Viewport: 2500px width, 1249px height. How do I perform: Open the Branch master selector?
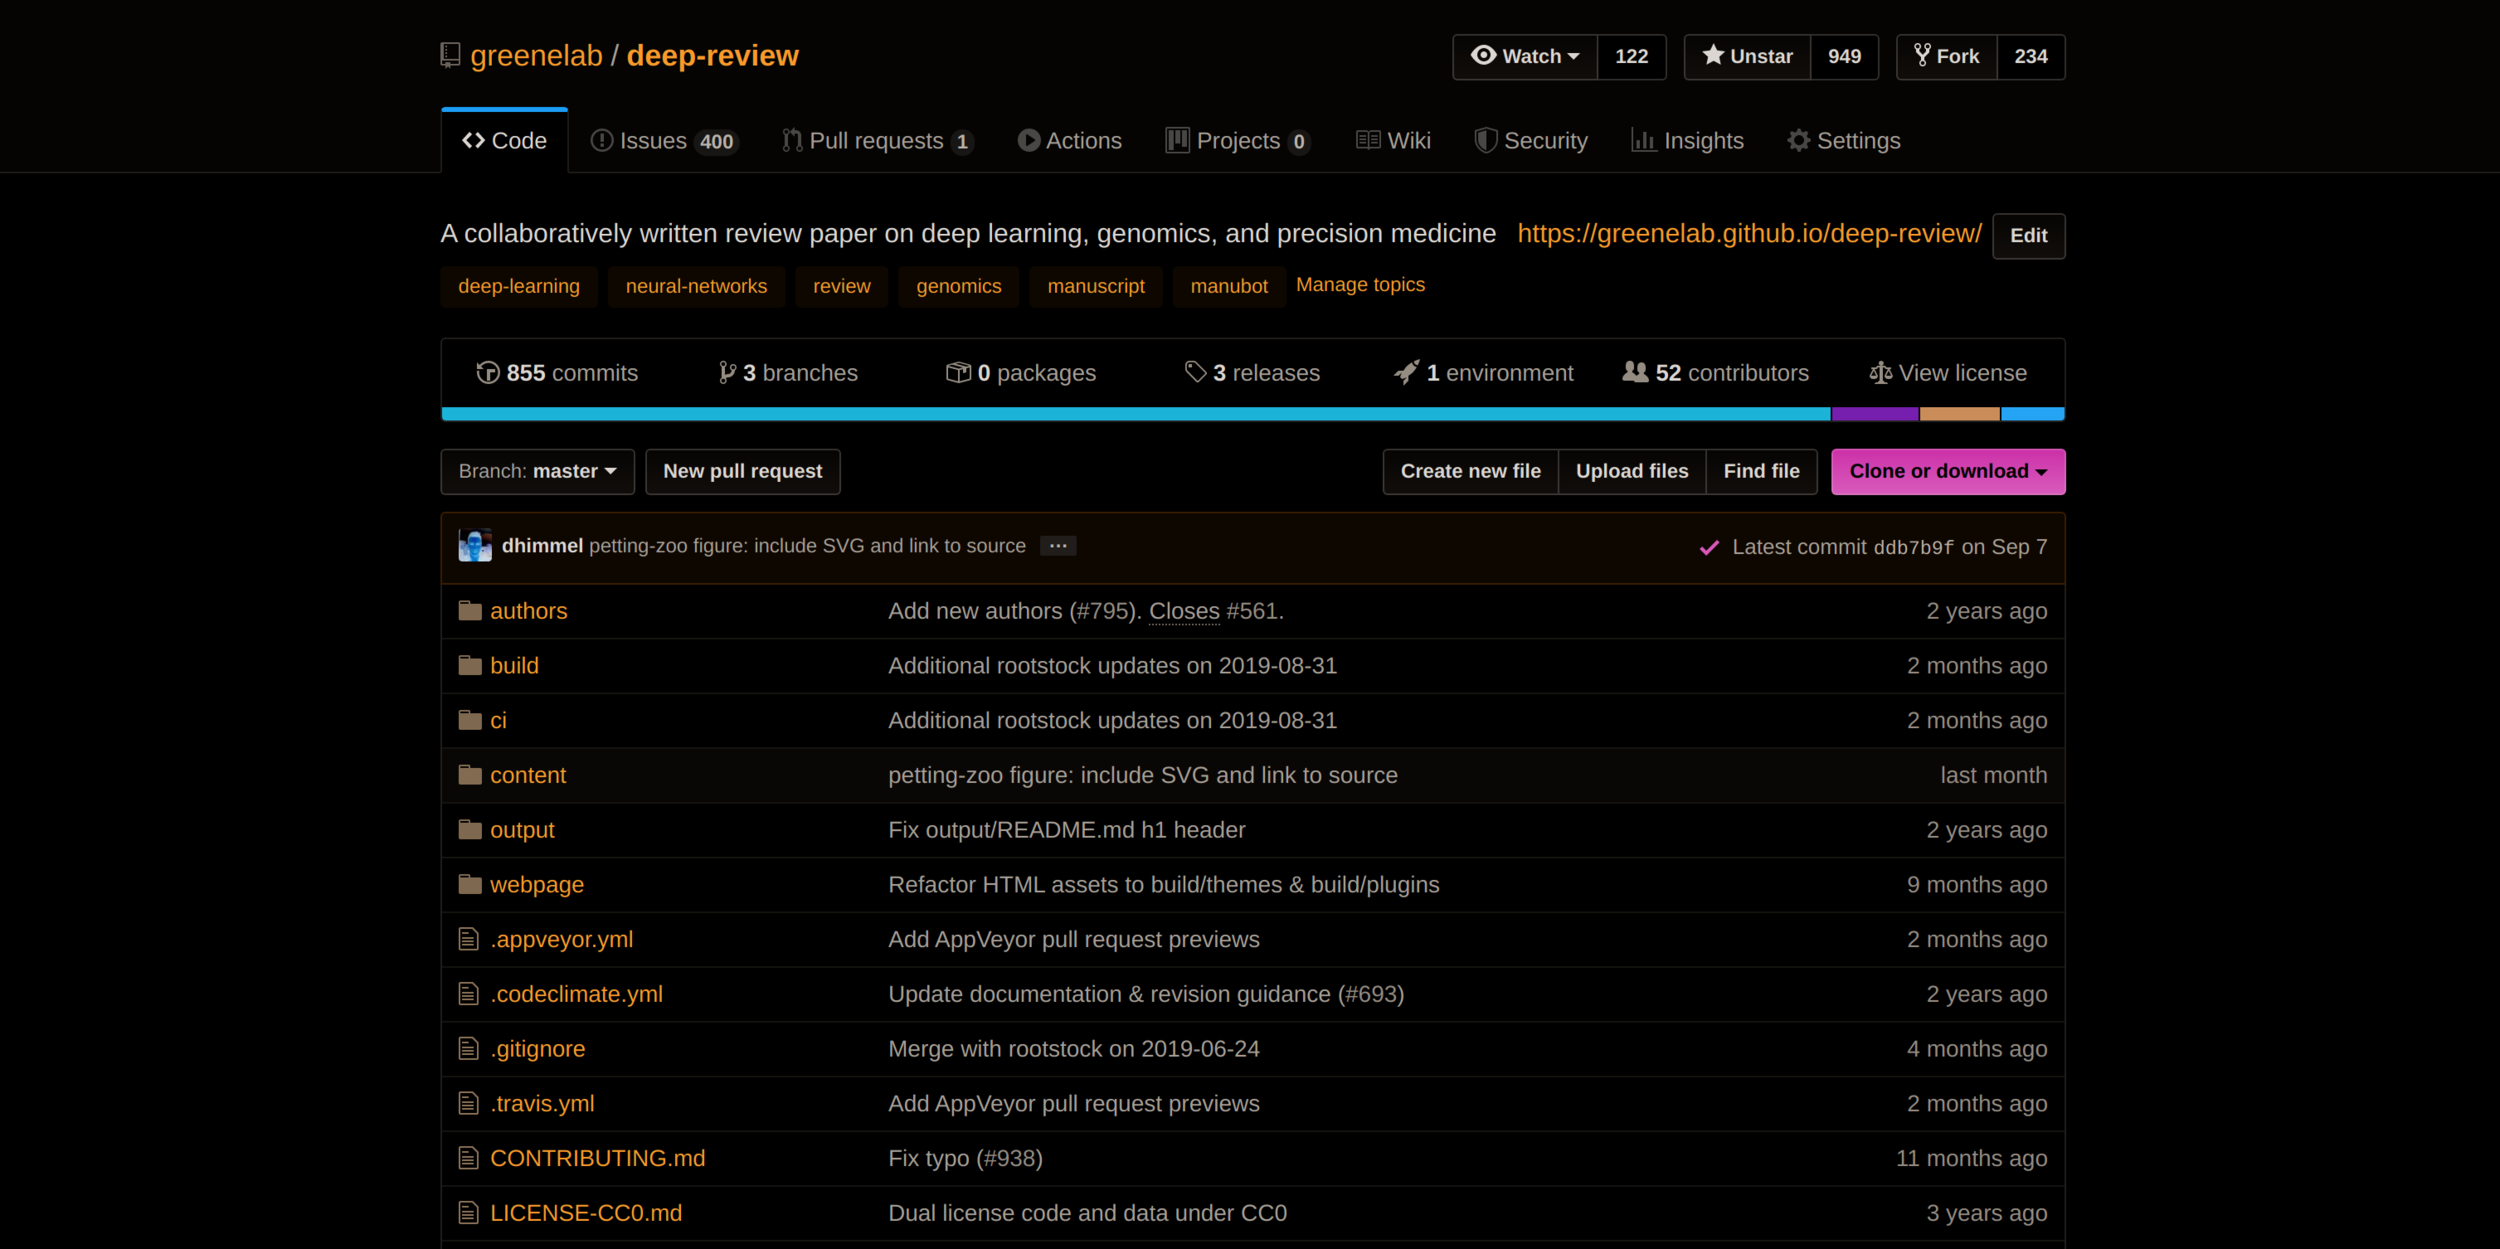[537, 471]
